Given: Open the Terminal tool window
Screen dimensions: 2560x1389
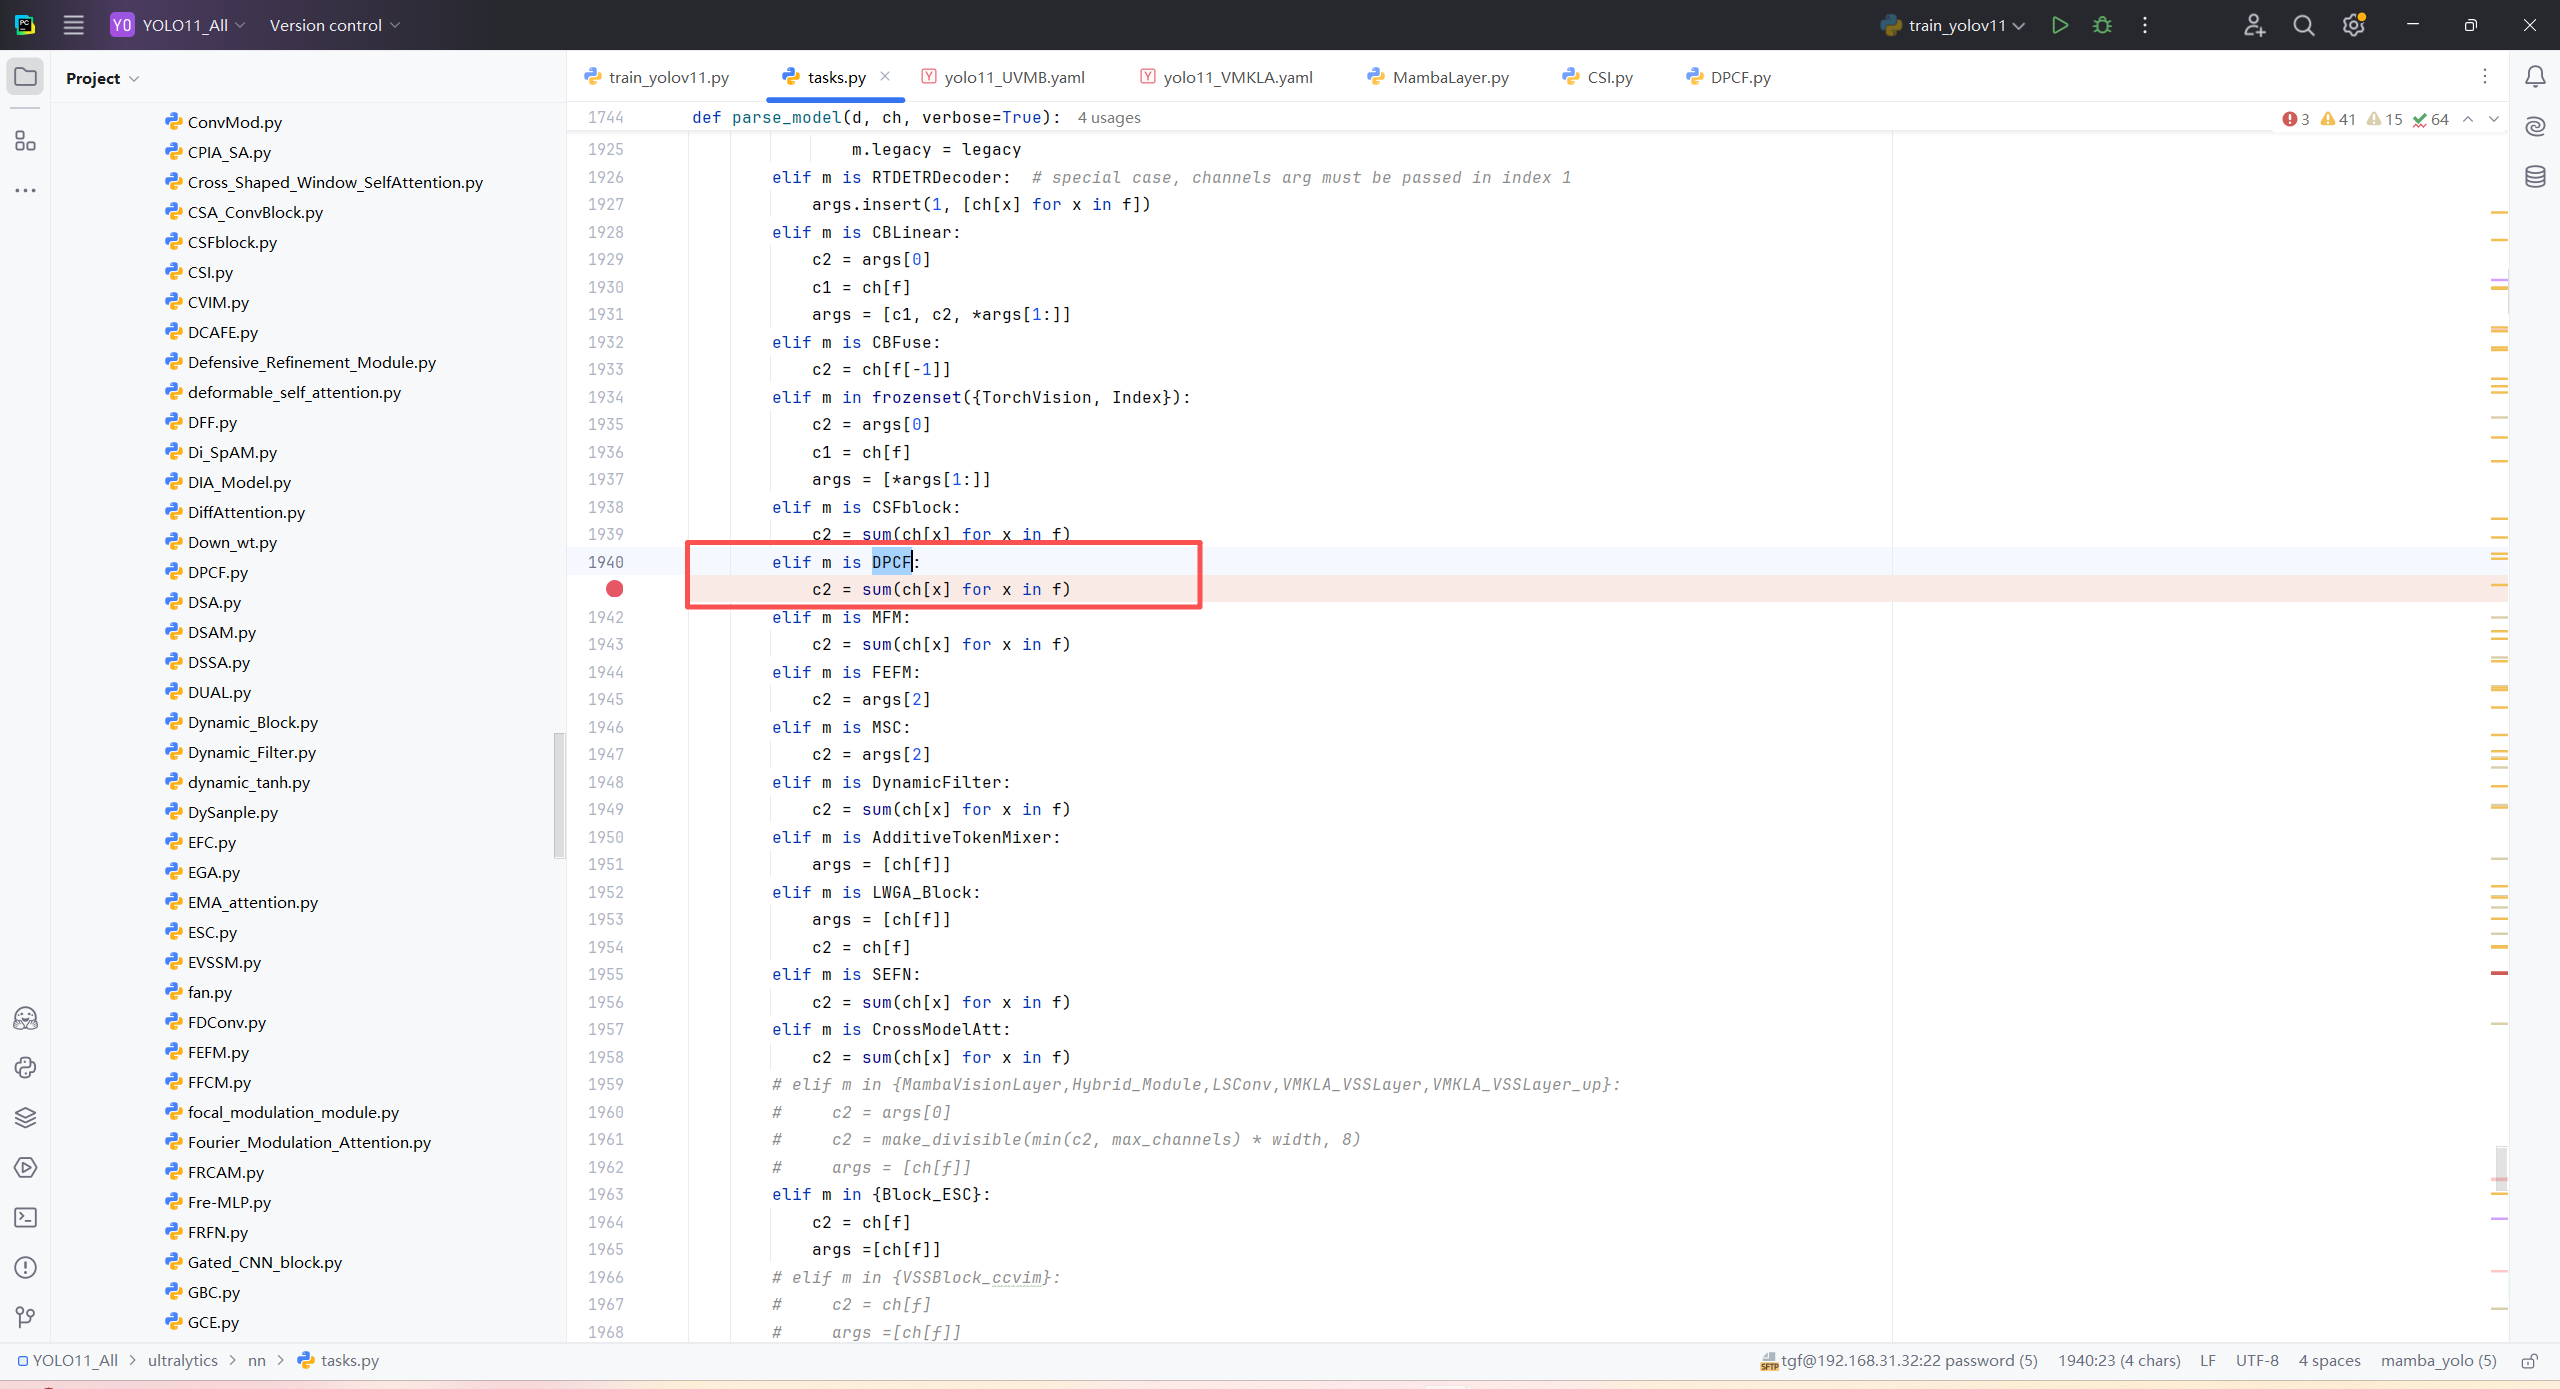Looking at the screenshot, I should coord(26,1217).
